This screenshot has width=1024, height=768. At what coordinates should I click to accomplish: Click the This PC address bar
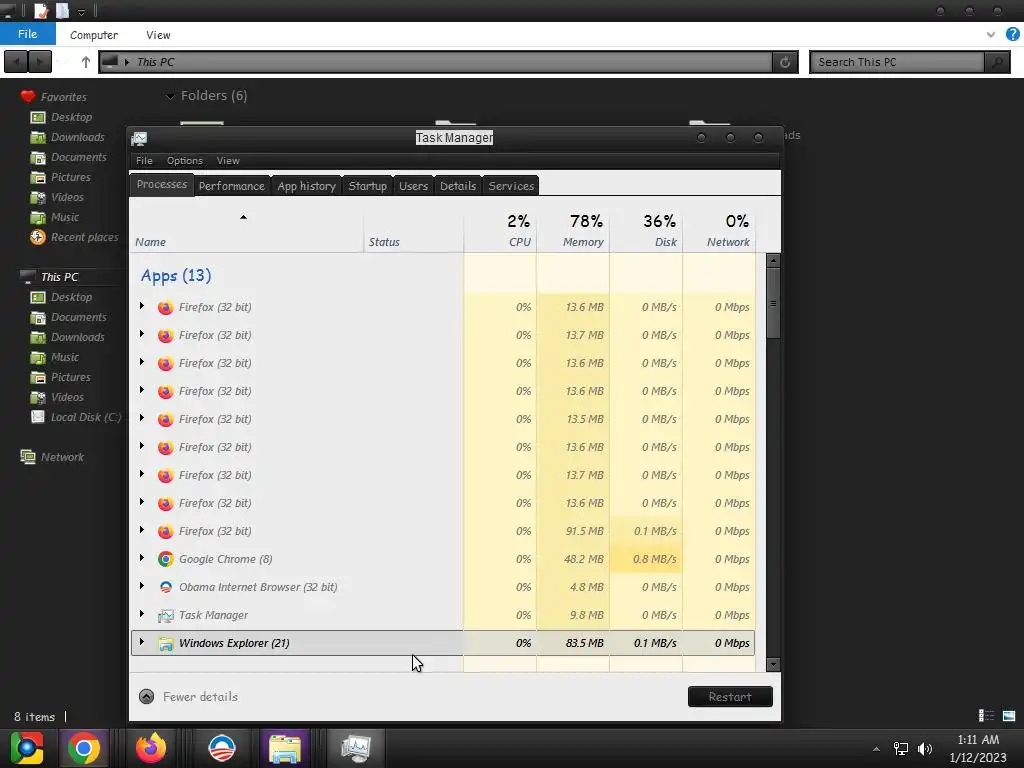pos(436,62)
